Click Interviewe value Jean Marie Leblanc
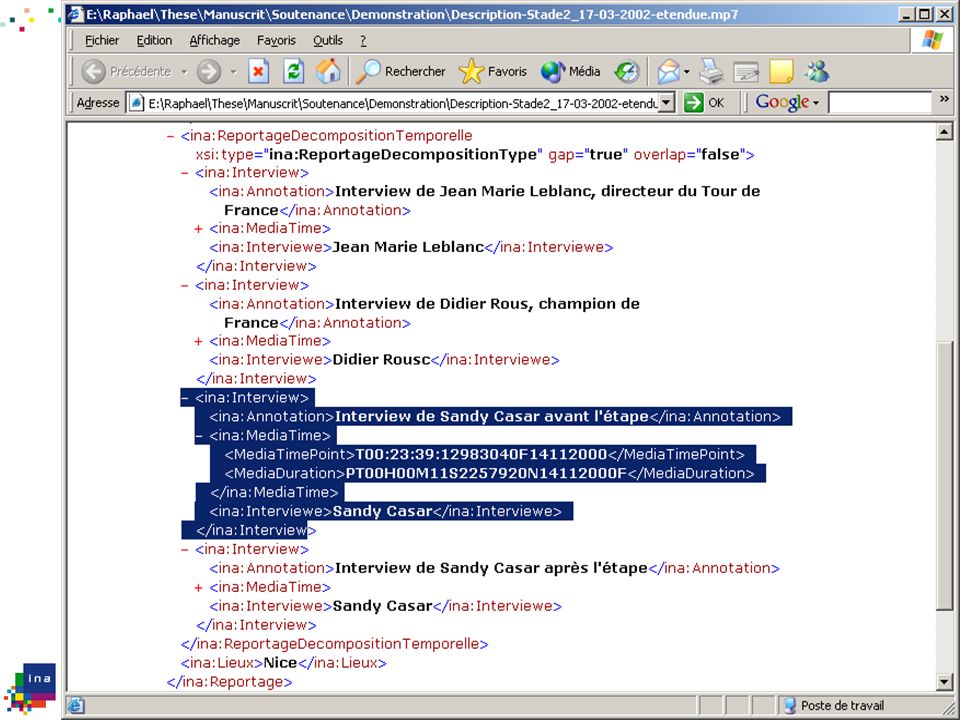The width and height of the screenshot is (960, 720). (x=408, y=247)
